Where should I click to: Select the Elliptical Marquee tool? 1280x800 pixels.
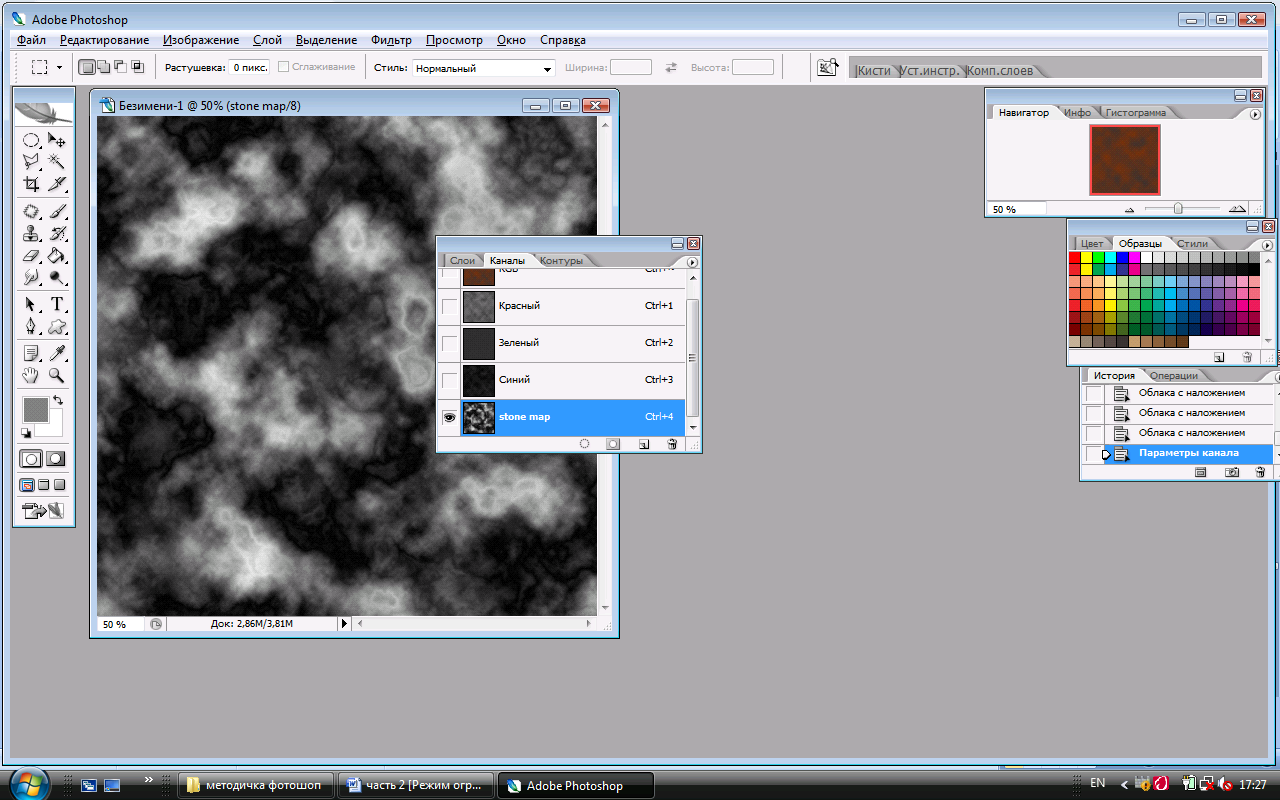tap(31, 141)
